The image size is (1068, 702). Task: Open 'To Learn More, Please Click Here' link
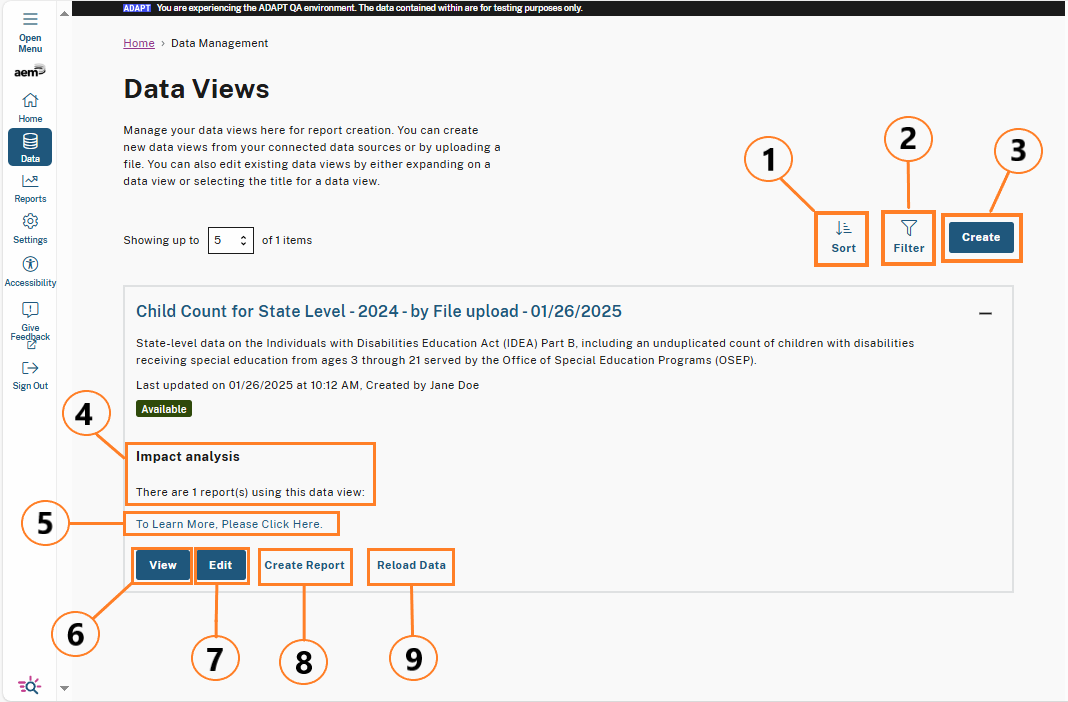pyautogui.click(x=231, y=523)
